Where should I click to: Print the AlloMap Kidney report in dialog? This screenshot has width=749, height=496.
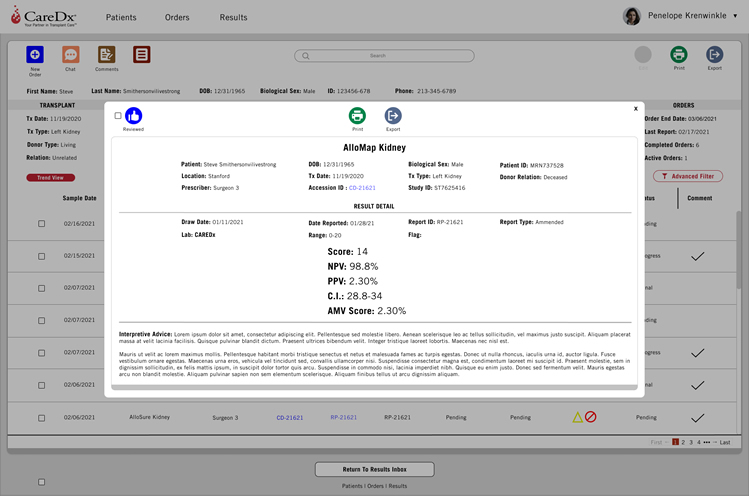[357, 116]
